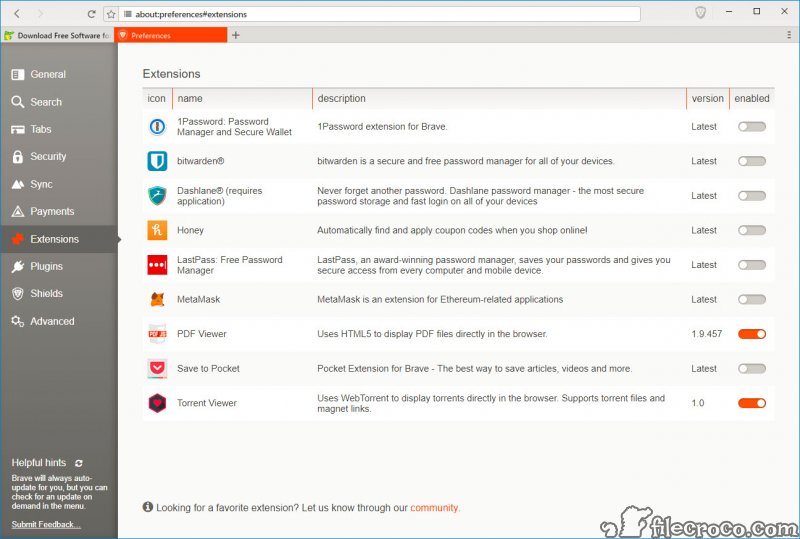Click the bitwarden shield icon
Screen dimensions: 800x539
[x=157, y=161]
